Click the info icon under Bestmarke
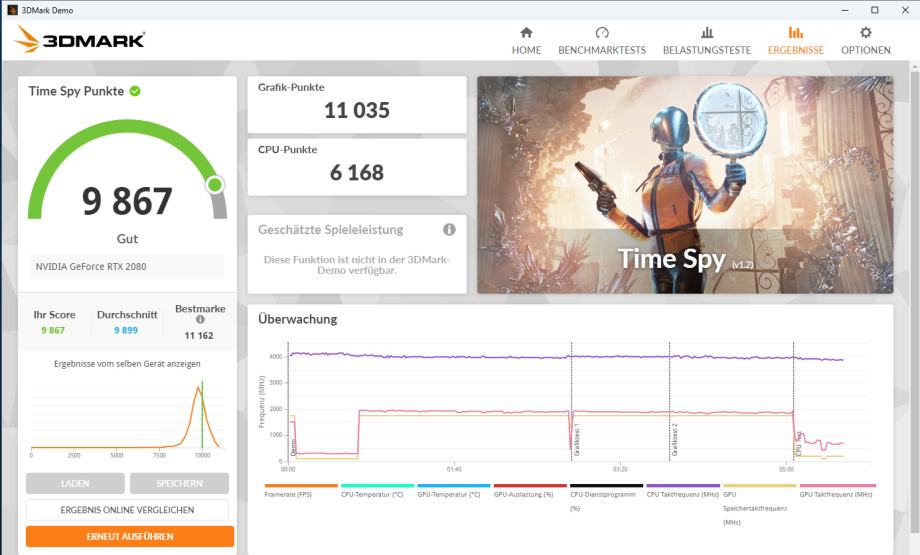 point(200,320)
